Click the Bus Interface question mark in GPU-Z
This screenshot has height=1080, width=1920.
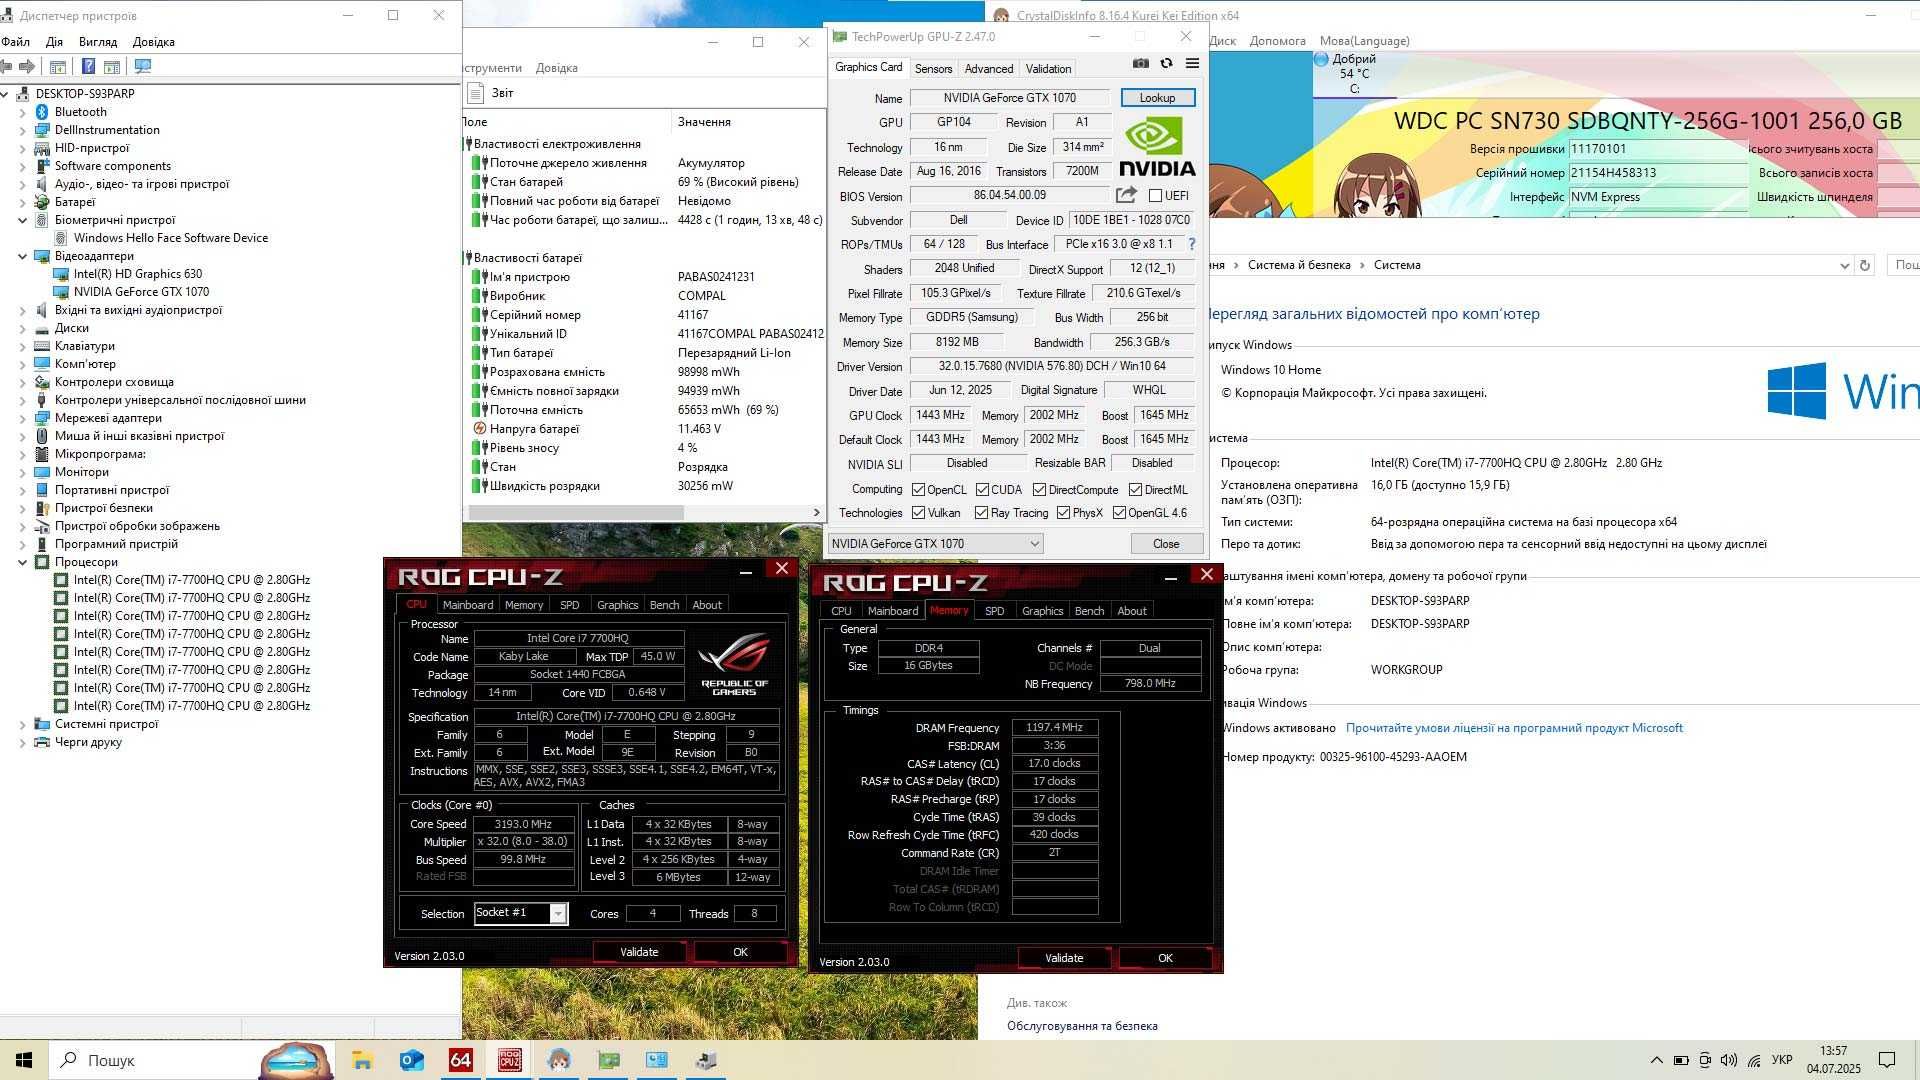pyautogui.click(x=1191, y=244)
